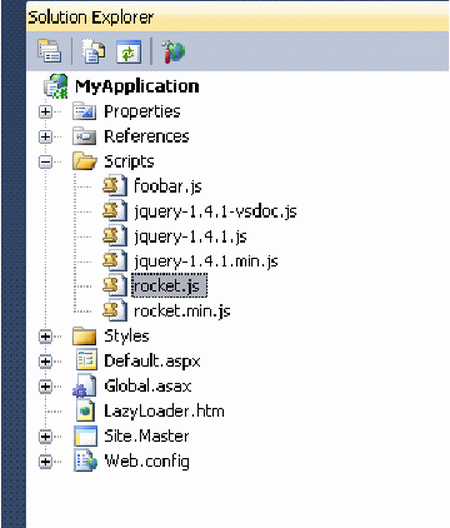This screenshot has width=450, height=528.
Task: Expand the Styles folder
Action: [x=45, y=336]
